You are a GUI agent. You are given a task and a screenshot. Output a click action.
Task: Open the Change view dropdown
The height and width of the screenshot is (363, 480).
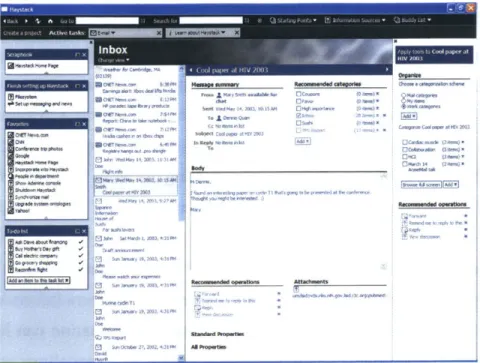(114, 60)
